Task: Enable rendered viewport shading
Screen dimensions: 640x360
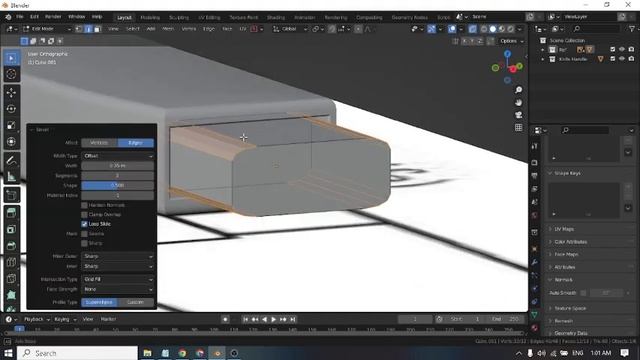Action: (511, 29)
